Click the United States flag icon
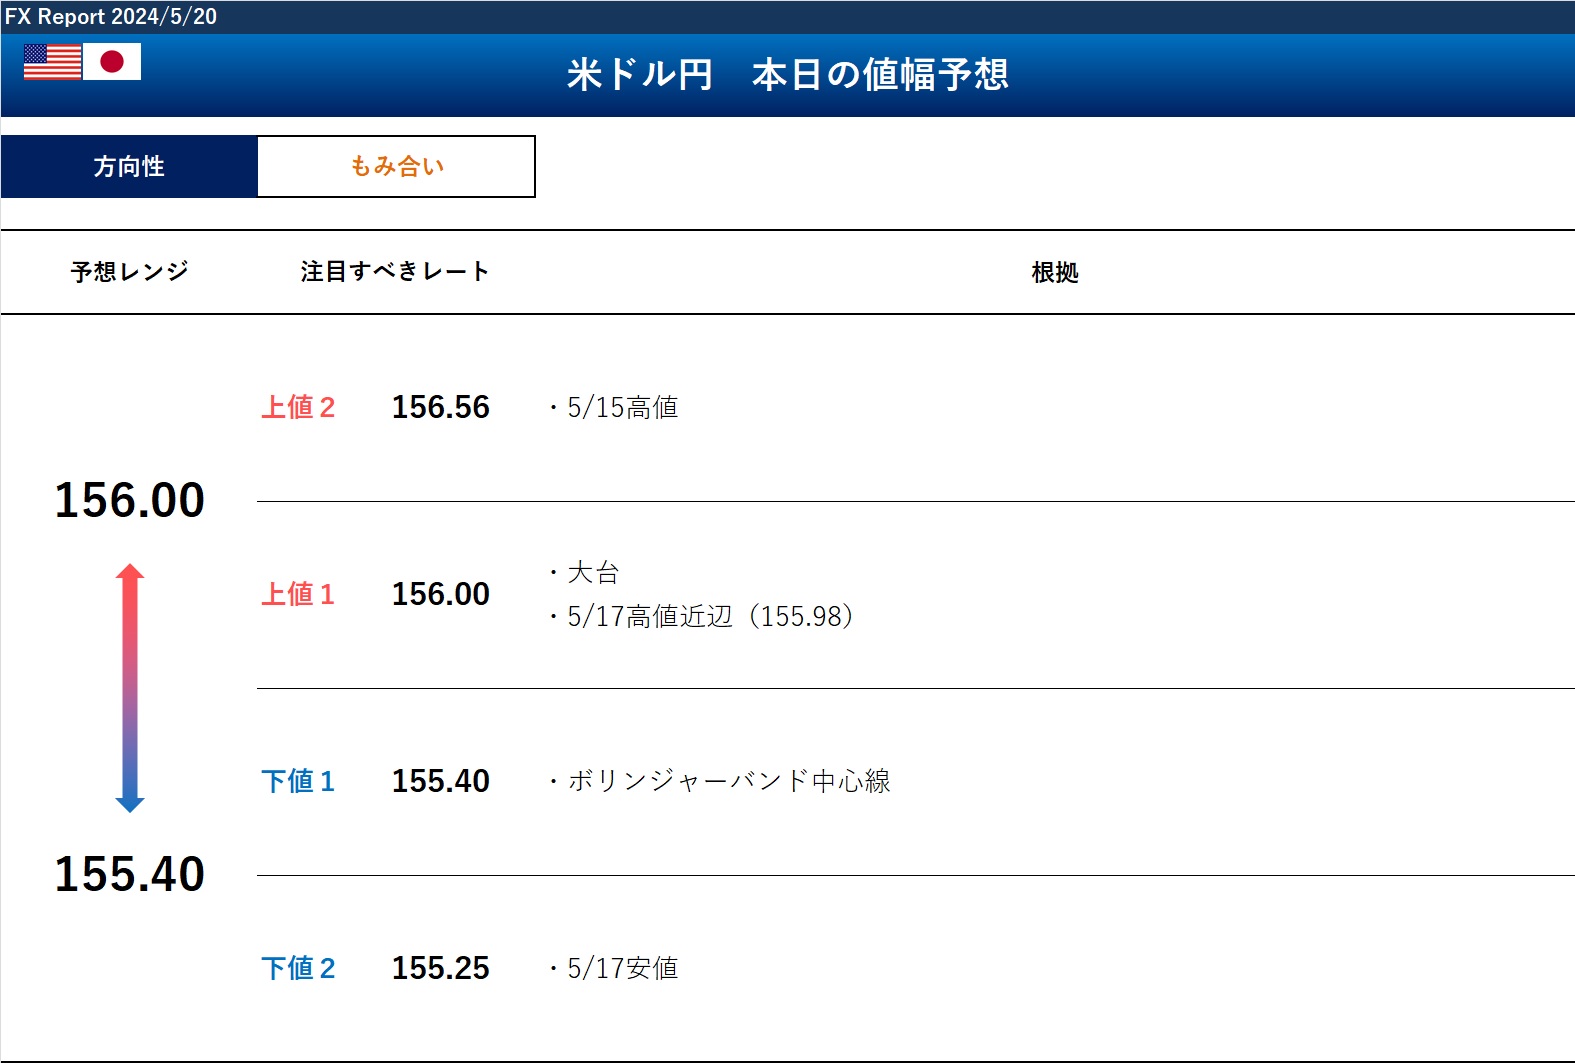Image resolution: width=1575 pixels, height=1063 pixels. pos(52,62)
